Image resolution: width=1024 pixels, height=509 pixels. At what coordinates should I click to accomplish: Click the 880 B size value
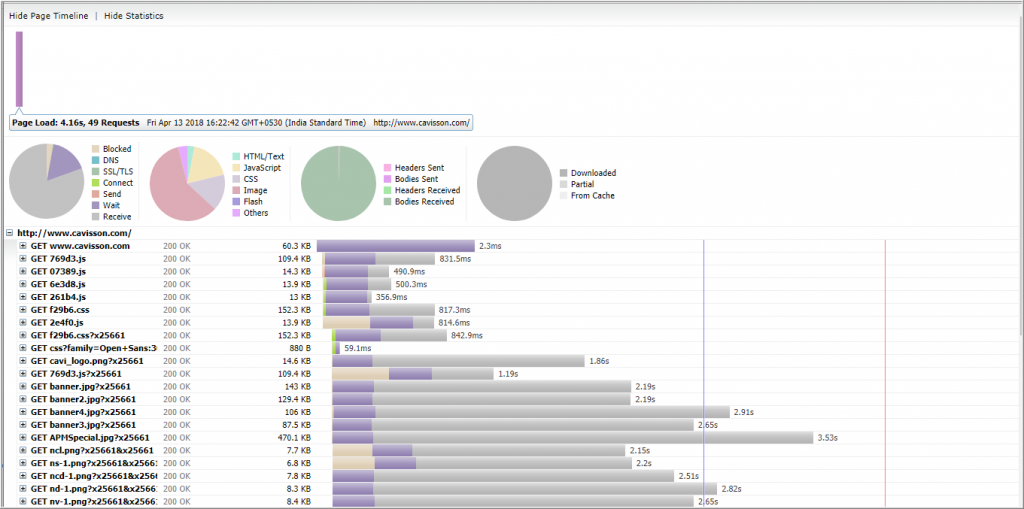pos(299,348)
